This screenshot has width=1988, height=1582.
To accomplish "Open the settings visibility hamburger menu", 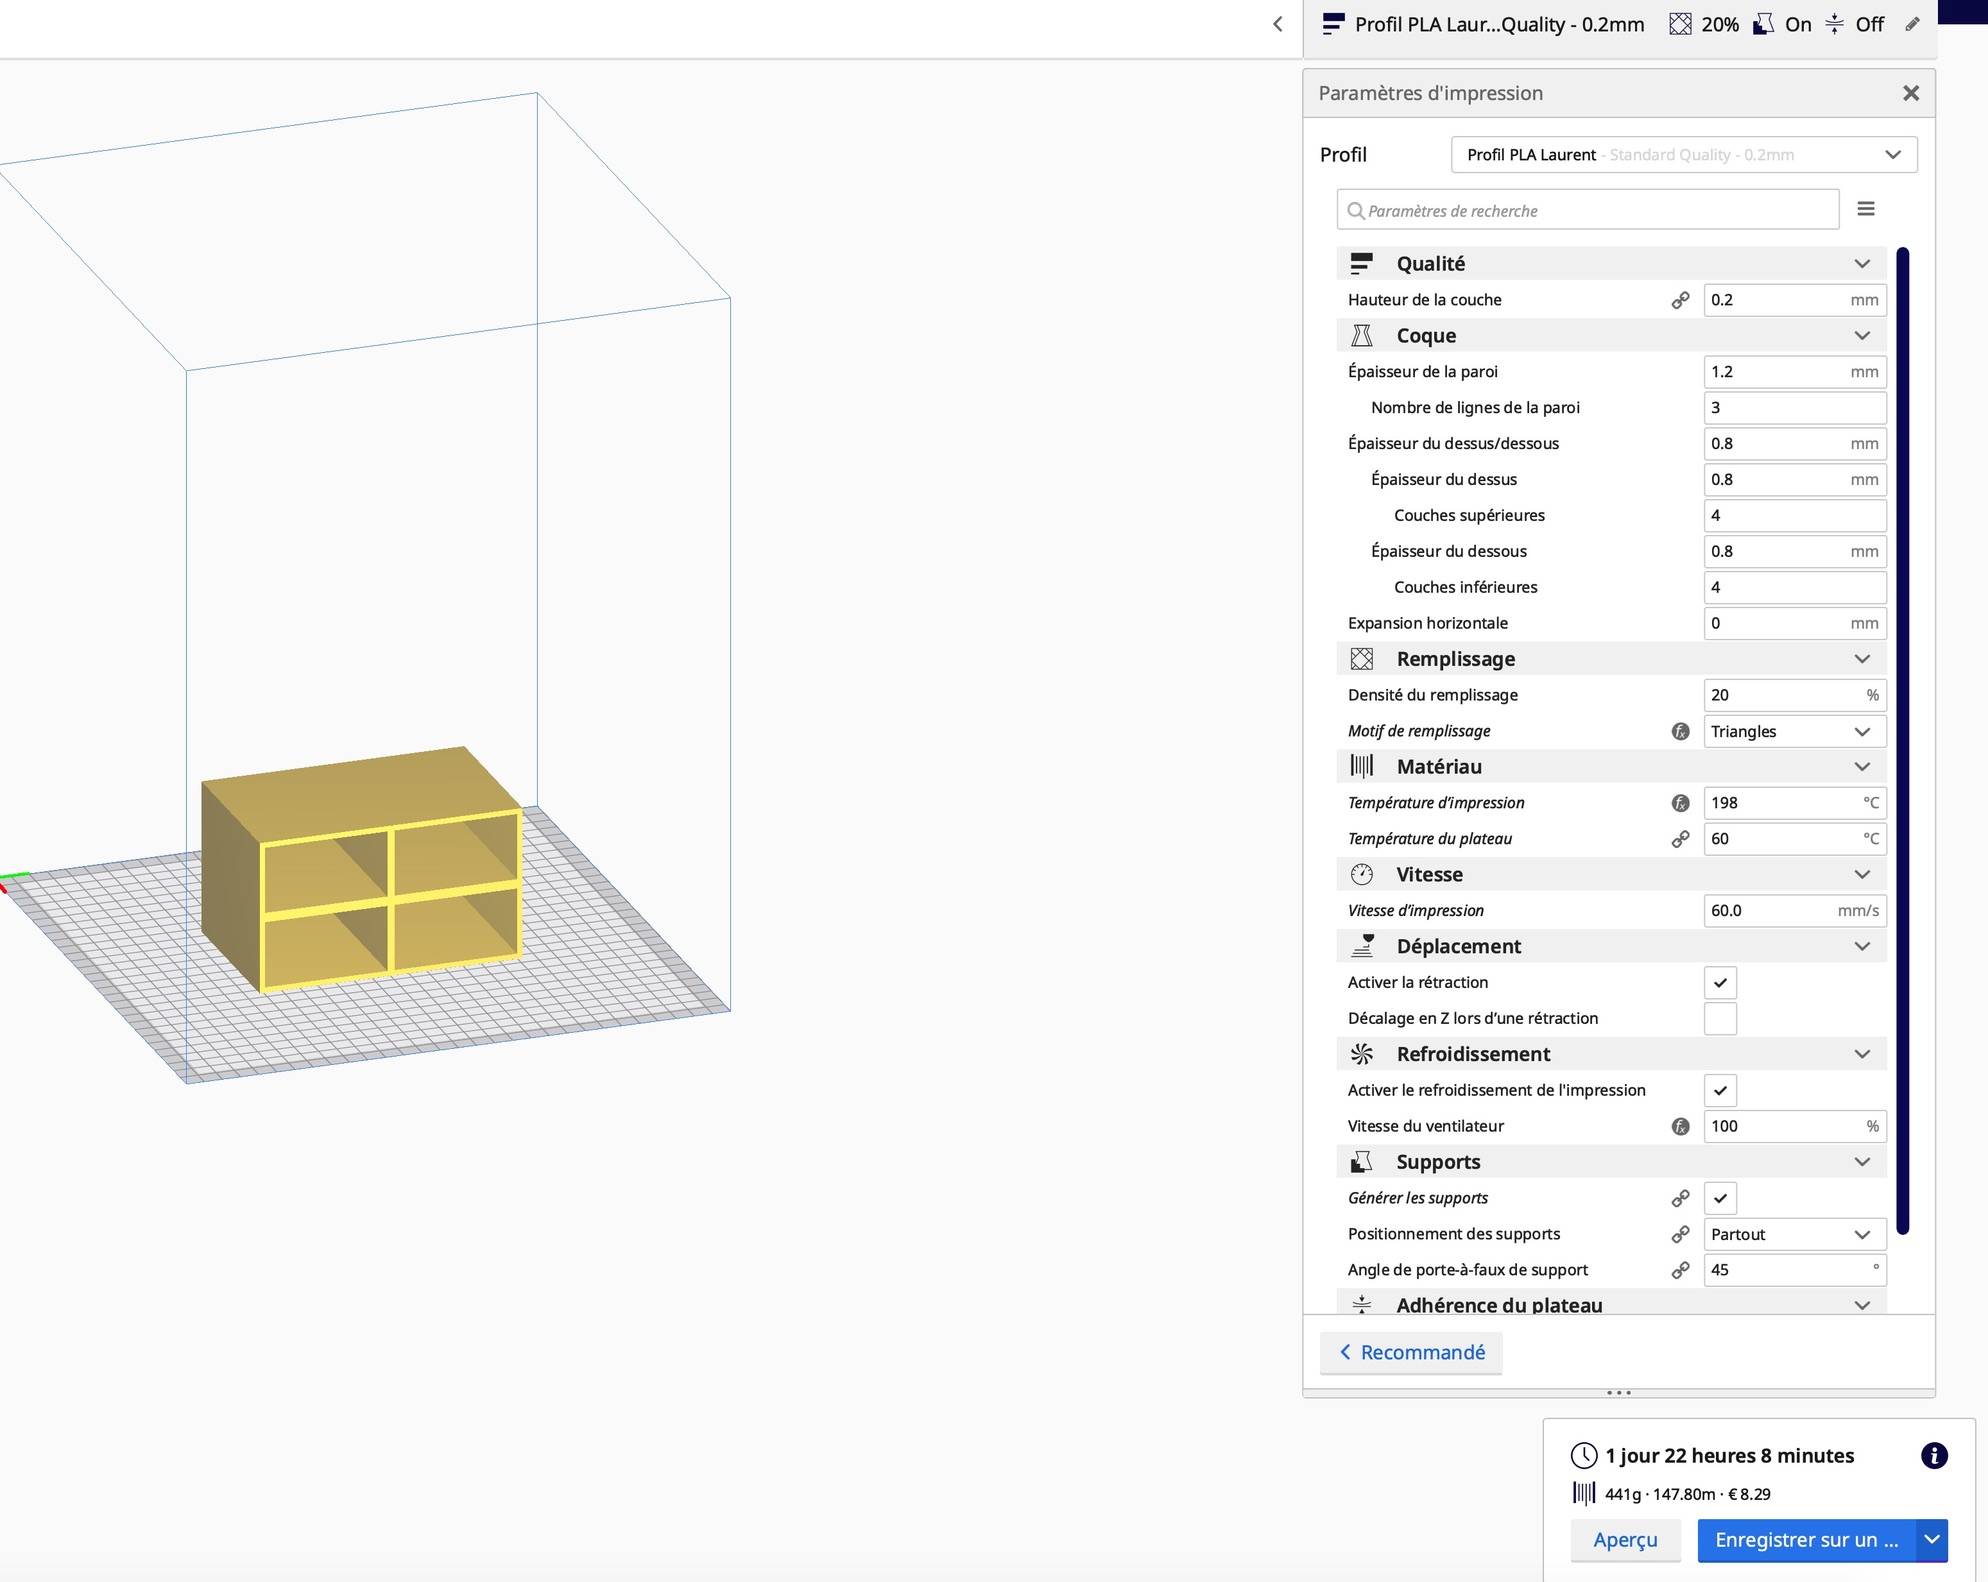I will point(1865,209).
